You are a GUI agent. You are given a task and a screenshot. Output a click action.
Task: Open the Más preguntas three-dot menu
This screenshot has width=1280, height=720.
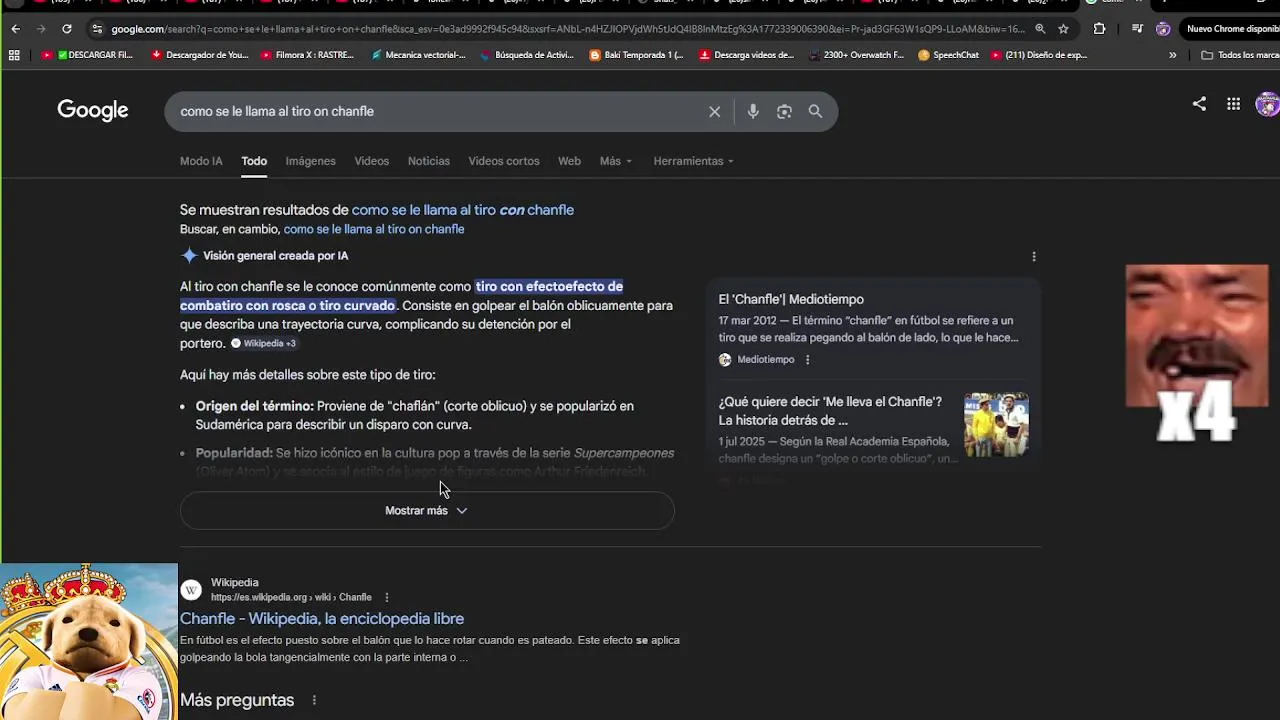[314, 701]
